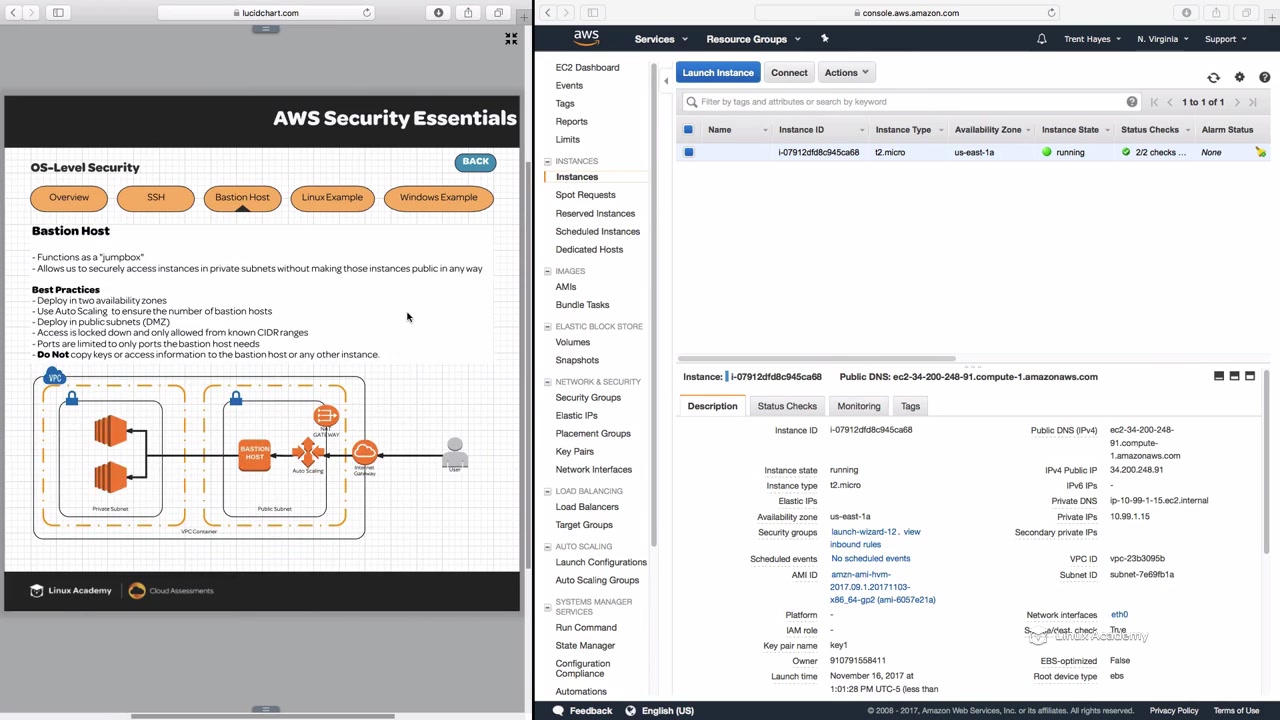
Task: Open the SSH slide tab in Lucidchart
Action: tap(155, 197)
